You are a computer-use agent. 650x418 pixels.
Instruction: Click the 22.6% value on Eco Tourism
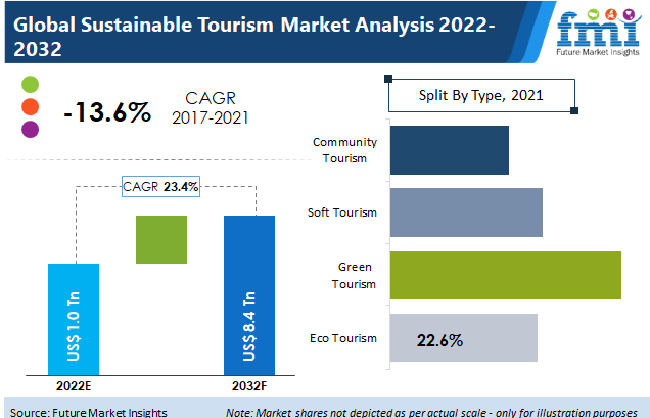click(x=439, y=340)
